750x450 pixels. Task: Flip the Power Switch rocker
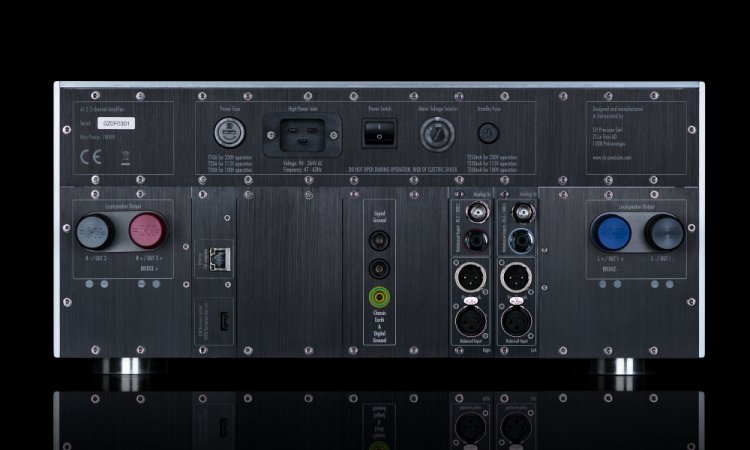click(379, 133)
